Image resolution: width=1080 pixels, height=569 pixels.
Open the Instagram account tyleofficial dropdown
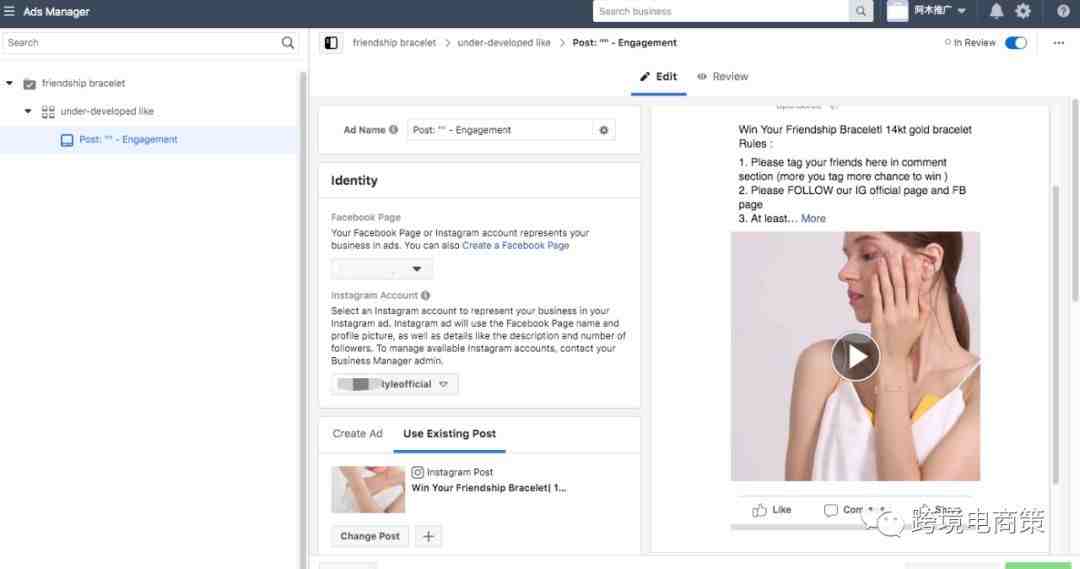click(x=394, y=384)
